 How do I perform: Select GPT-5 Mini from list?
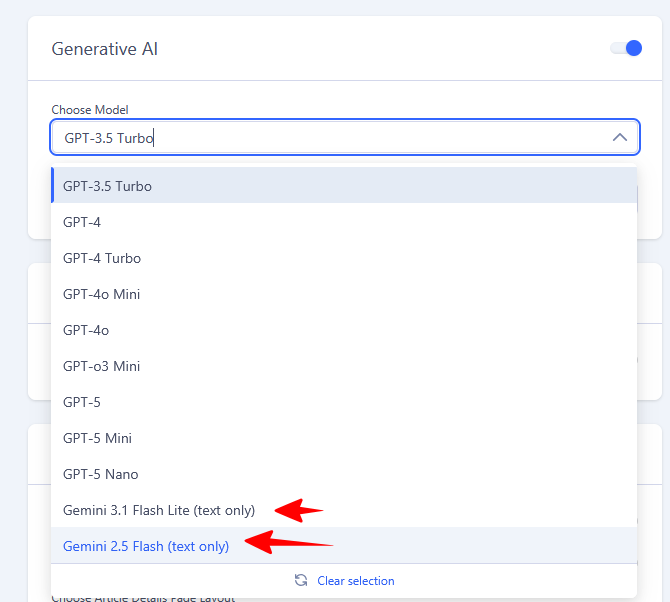[x=344, y=438]
